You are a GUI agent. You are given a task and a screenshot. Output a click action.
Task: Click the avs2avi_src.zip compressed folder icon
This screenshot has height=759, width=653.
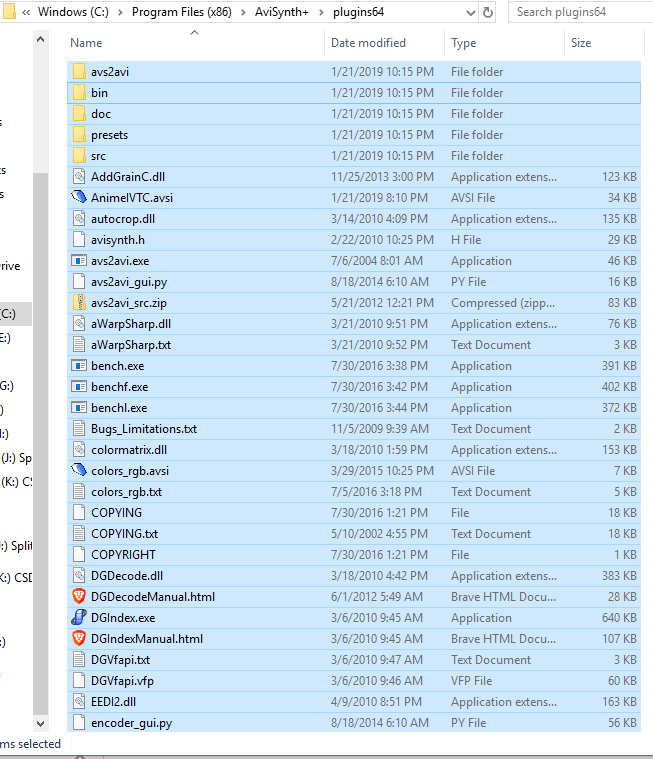coord(79,303)
